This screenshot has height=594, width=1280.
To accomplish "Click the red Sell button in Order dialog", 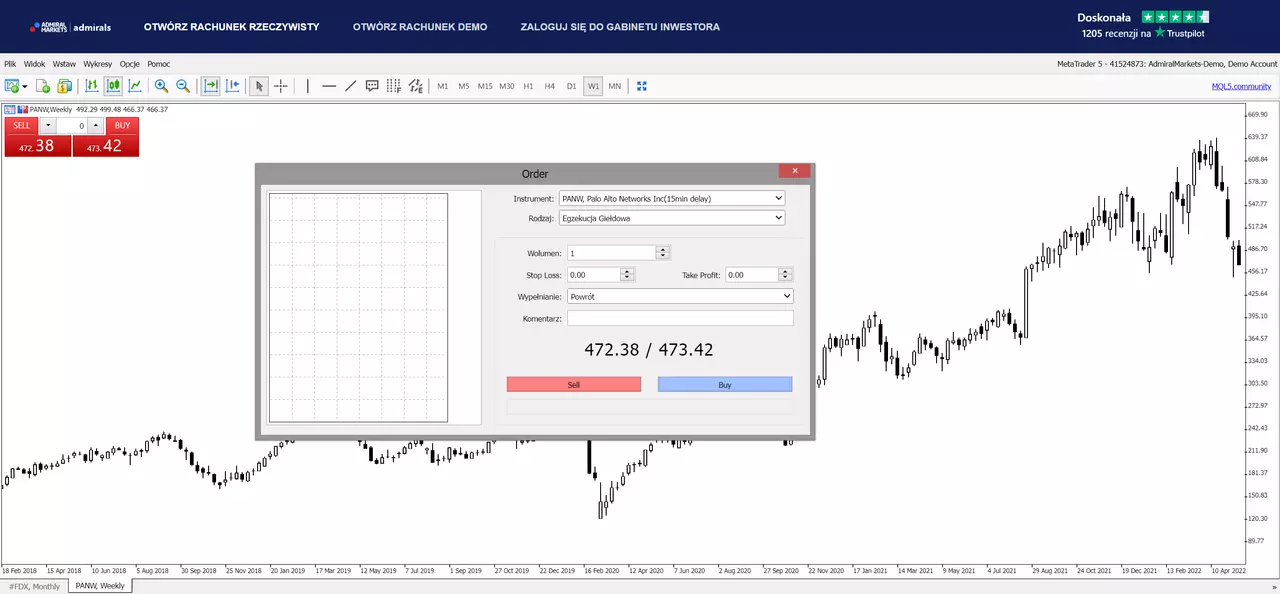I will [574, 384].
